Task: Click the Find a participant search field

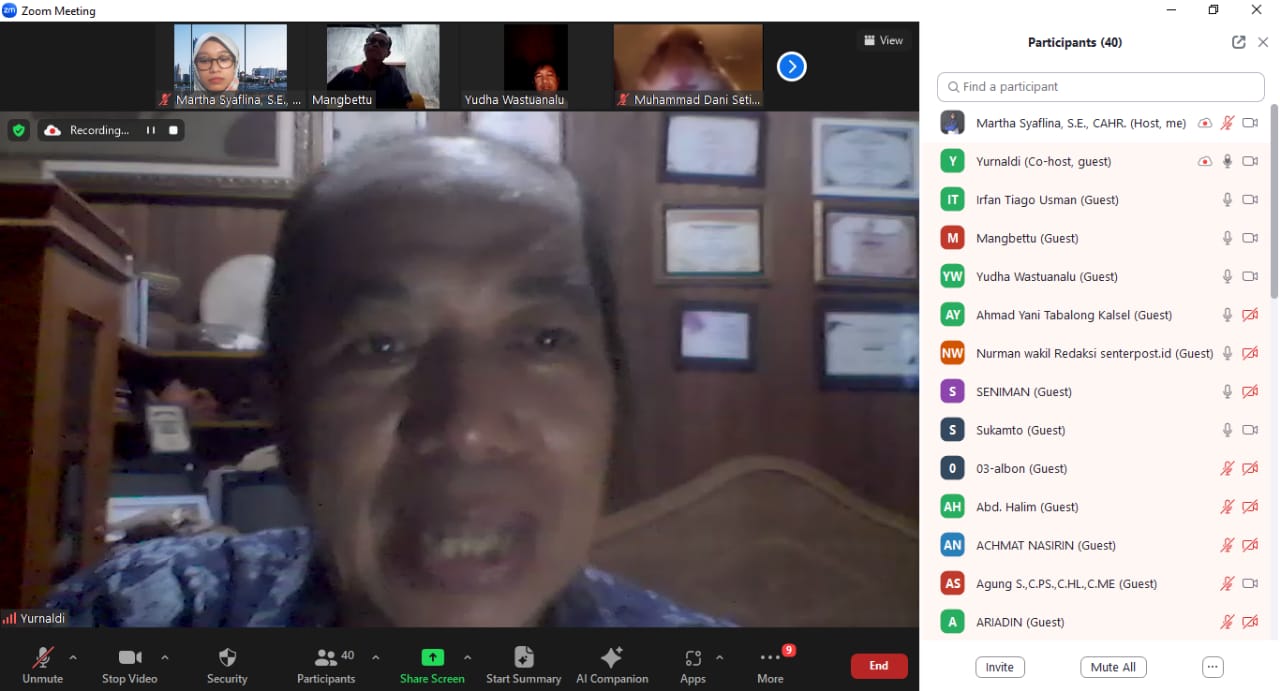Action: click(x=1101, y=87)
